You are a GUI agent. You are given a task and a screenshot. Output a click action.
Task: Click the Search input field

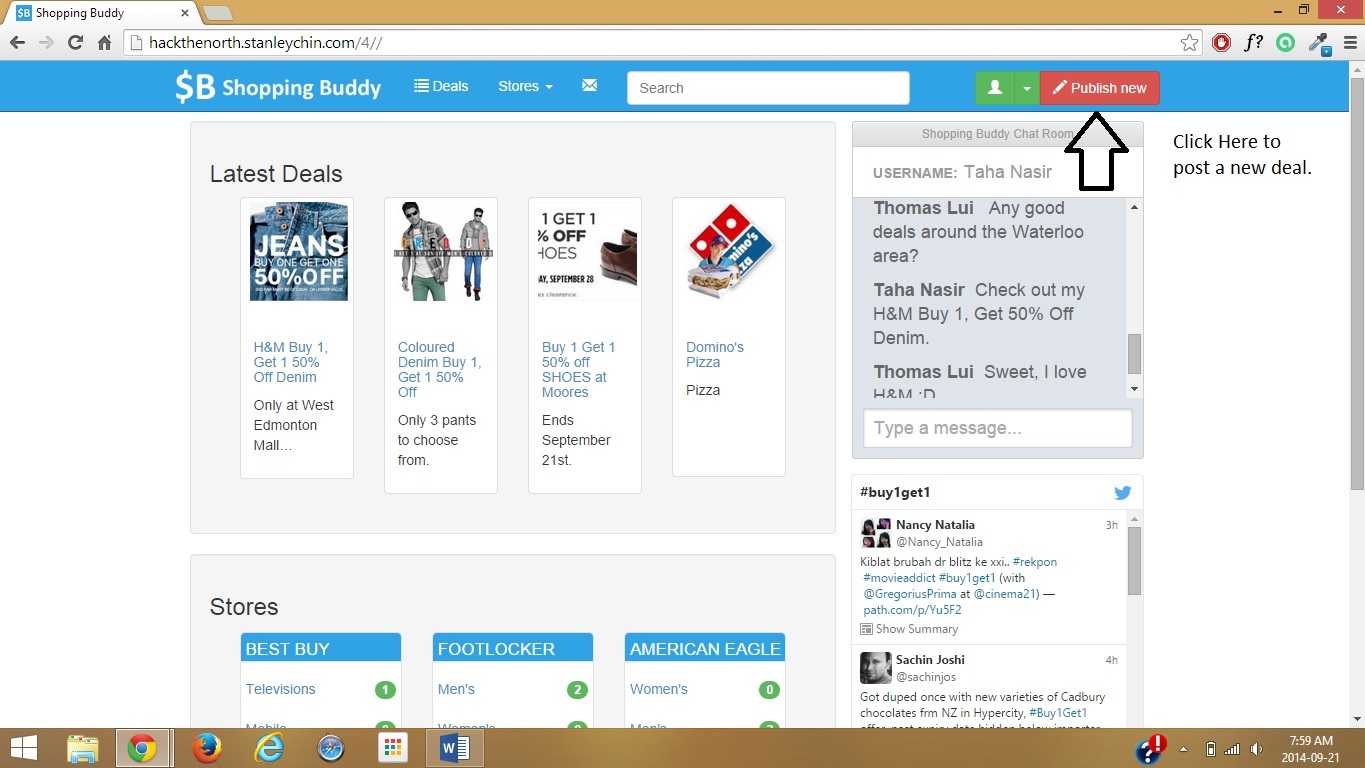pyautogui.click(x=768, y=88)
